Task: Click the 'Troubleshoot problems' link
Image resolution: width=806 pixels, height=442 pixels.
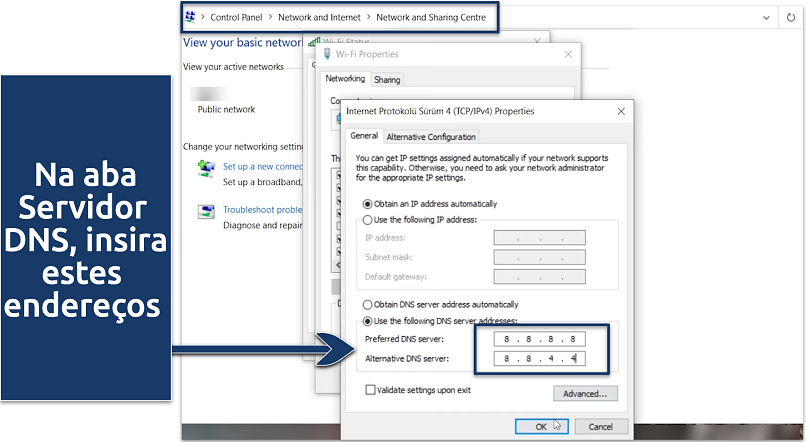Action: coord(263,210)
